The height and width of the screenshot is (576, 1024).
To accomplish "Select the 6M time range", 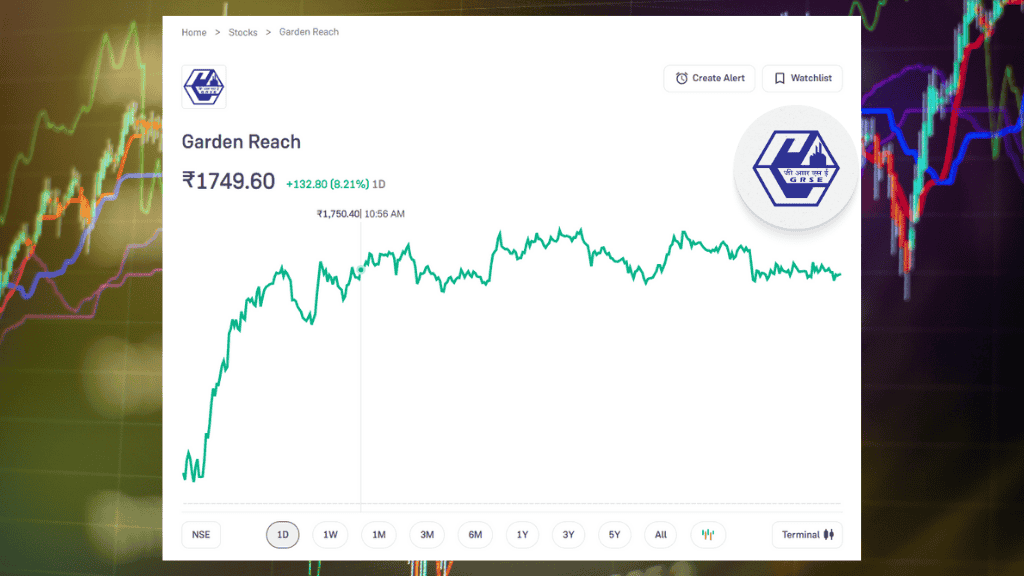I will (x=475, y=535).
